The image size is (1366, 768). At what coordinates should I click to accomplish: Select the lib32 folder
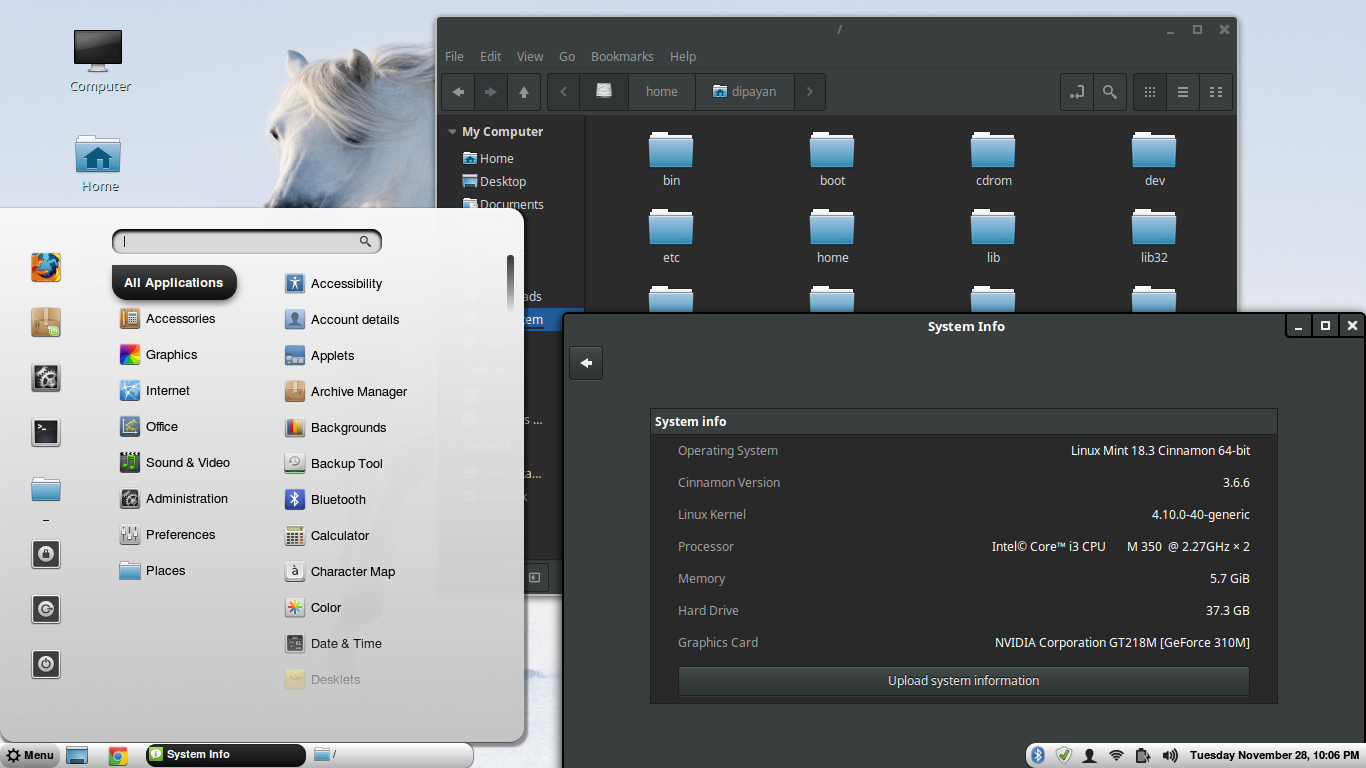(1154, 236)
